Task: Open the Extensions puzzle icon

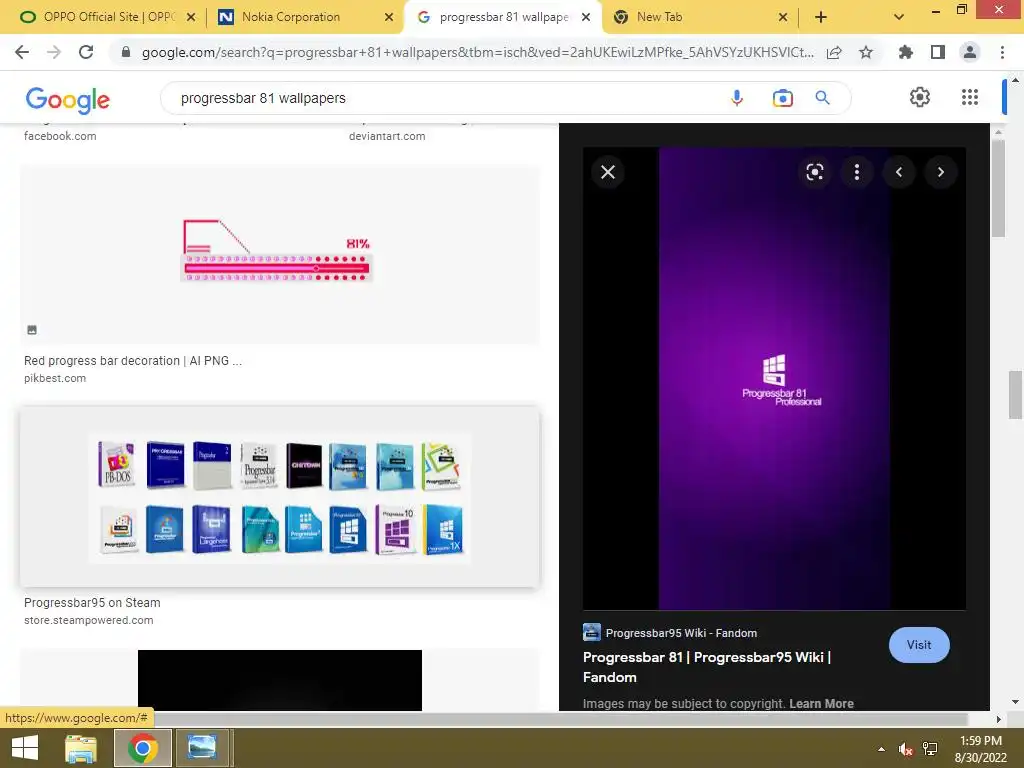Action: pyautogui.click(x=905, y=52)
